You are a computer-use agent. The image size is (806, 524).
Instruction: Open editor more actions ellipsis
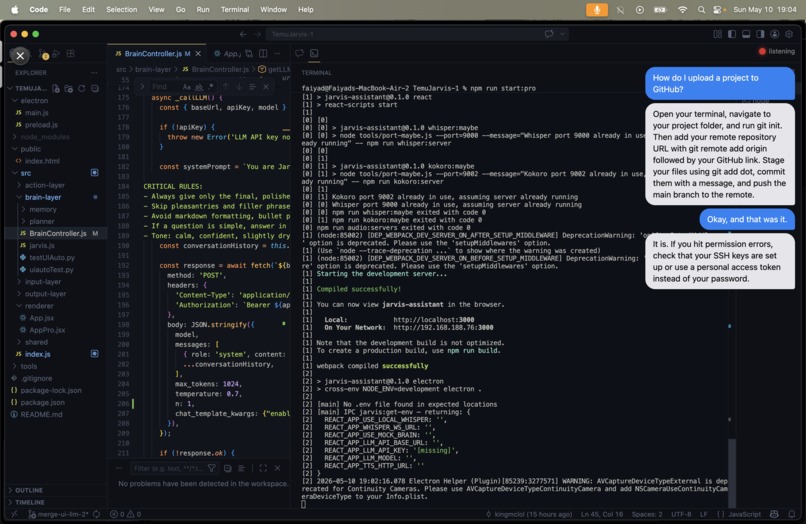pos(278,53)
